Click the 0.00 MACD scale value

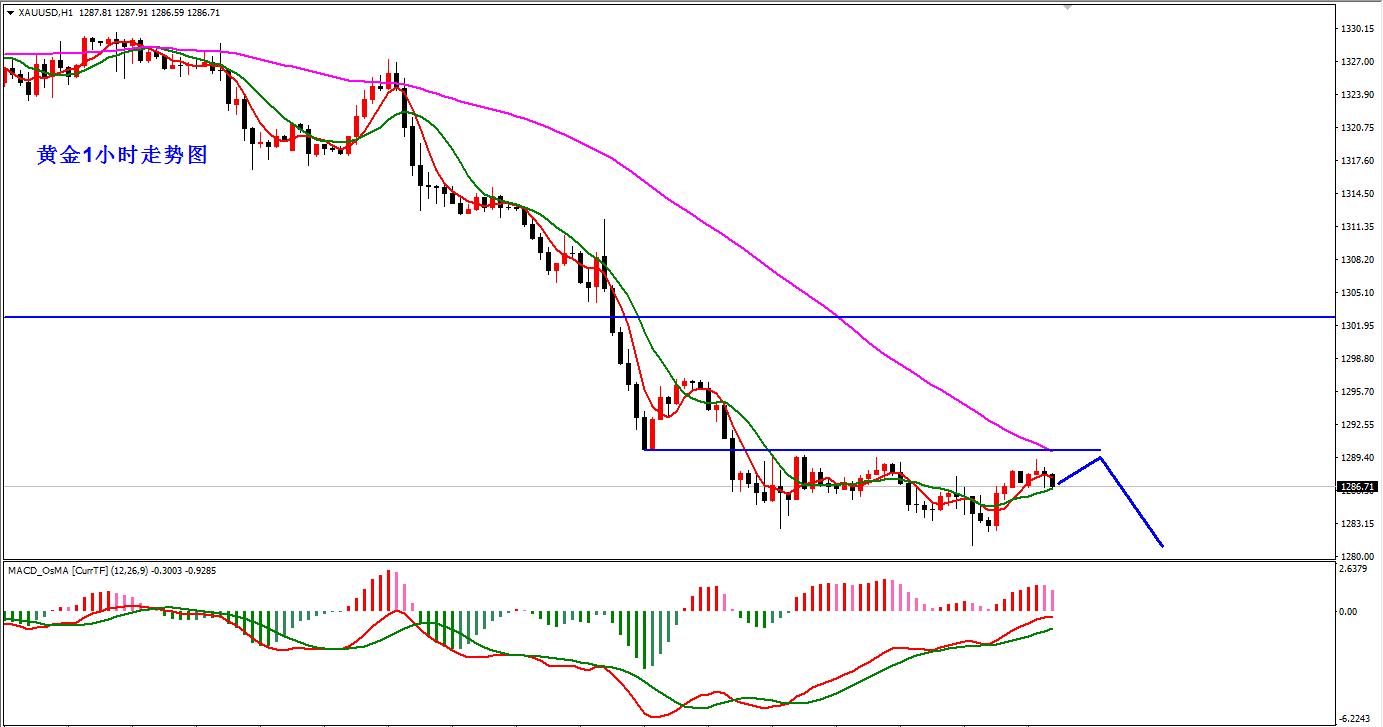[1349, 612]
